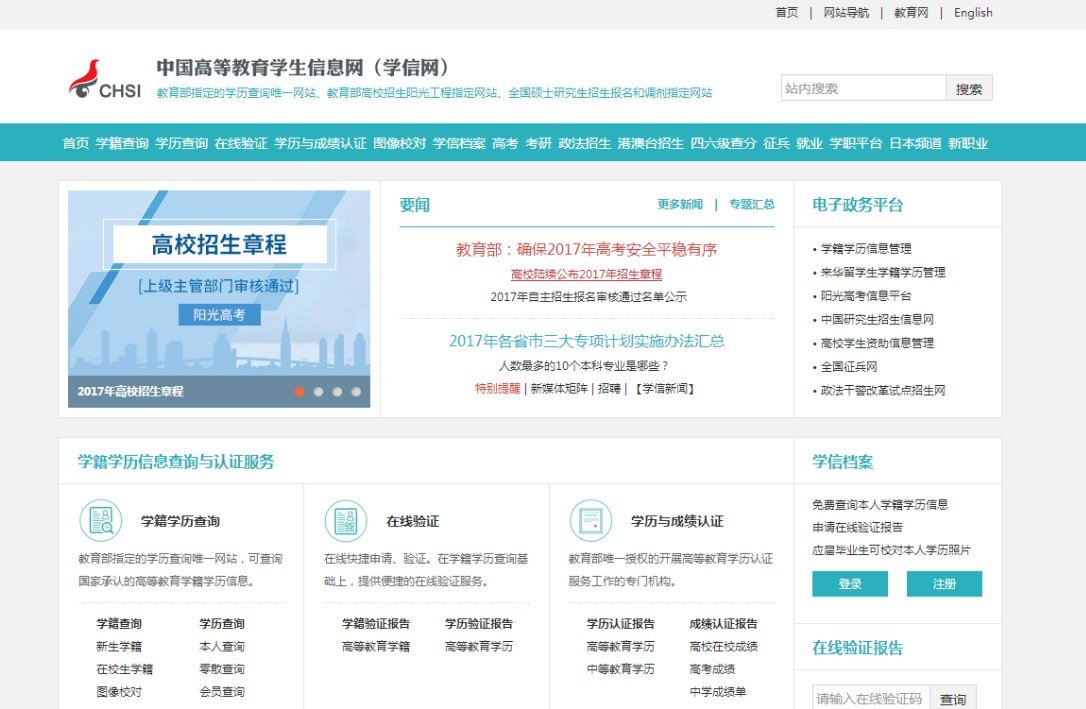1086x709 pixels.
Task: Click the 登录 login button
Action: click(849, 584)
